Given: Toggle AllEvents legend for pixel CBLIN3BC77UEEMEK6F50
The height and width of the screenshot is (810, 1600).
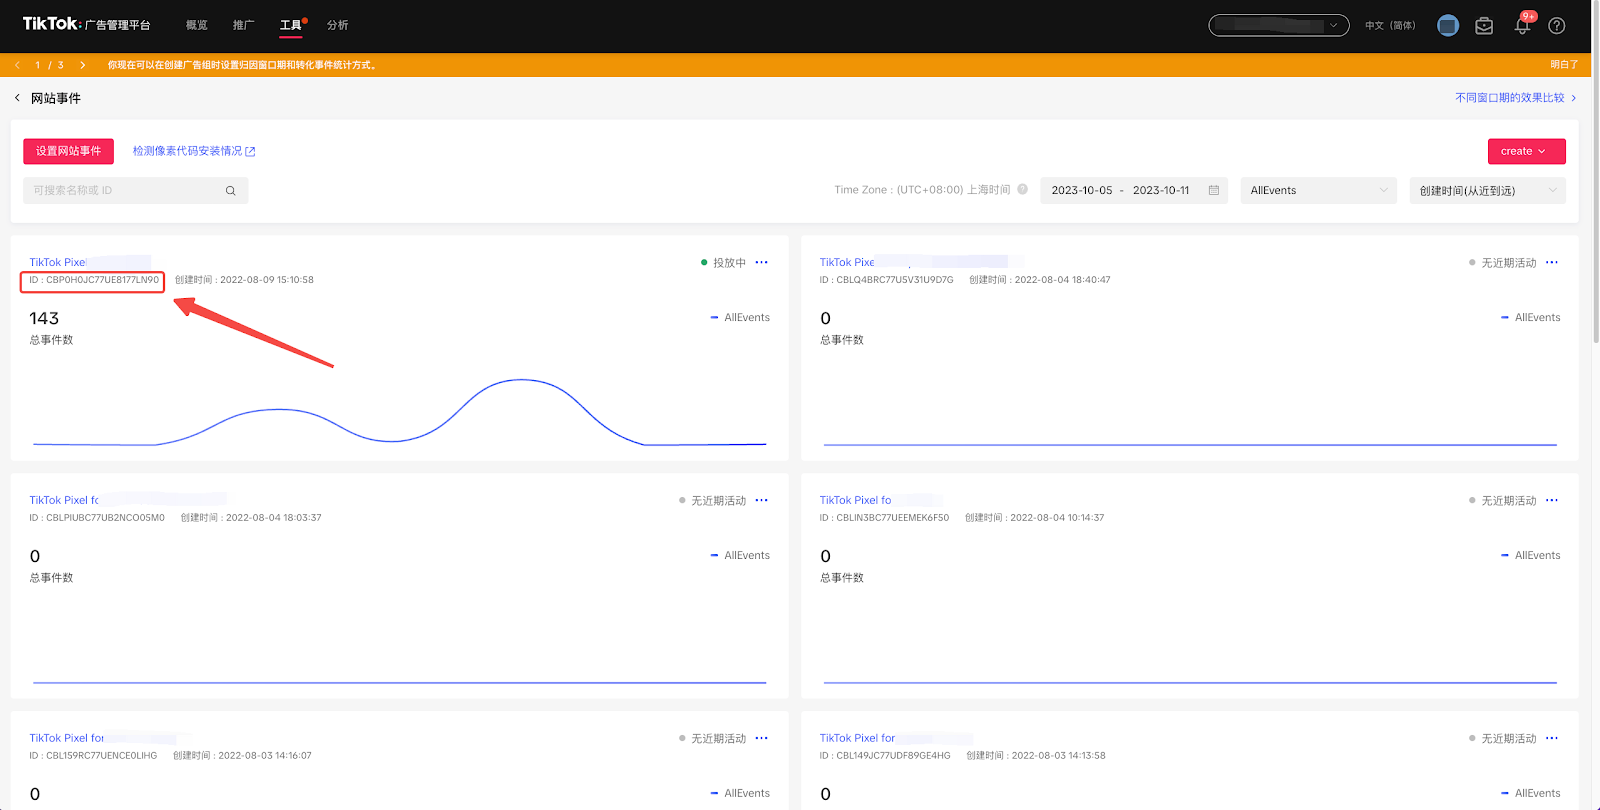Looking at the screenshot, I should 1530,556.
